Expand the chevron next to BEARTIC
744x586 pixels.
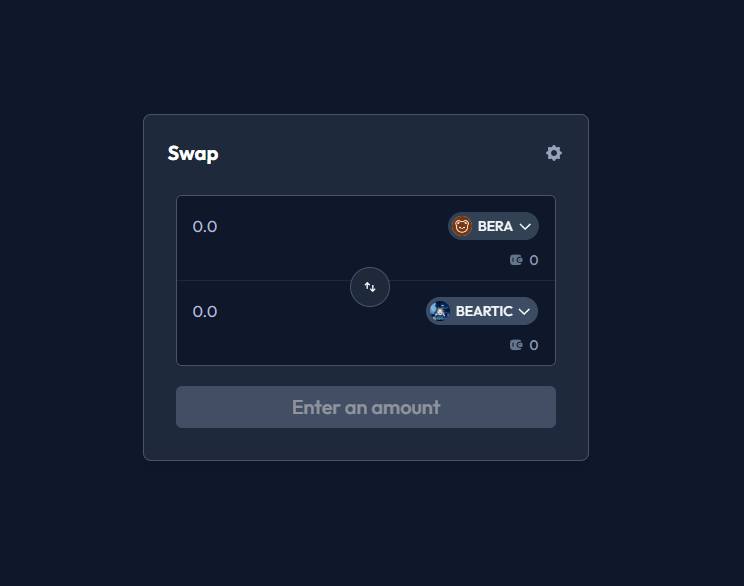pos(524,312)
